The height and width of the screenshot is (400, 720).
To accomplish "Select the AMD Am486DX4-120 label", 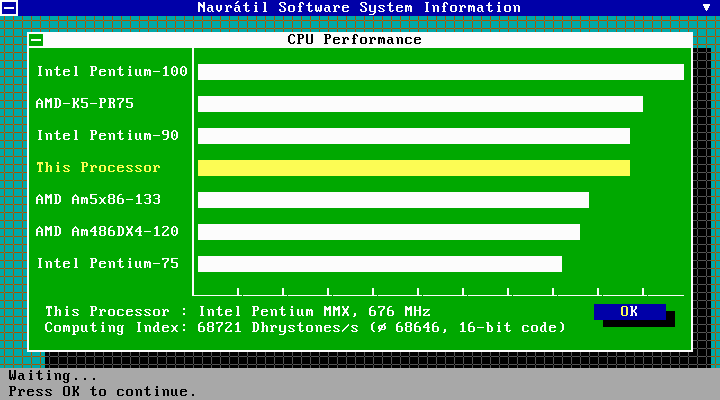I will click(x=107, y=231).
